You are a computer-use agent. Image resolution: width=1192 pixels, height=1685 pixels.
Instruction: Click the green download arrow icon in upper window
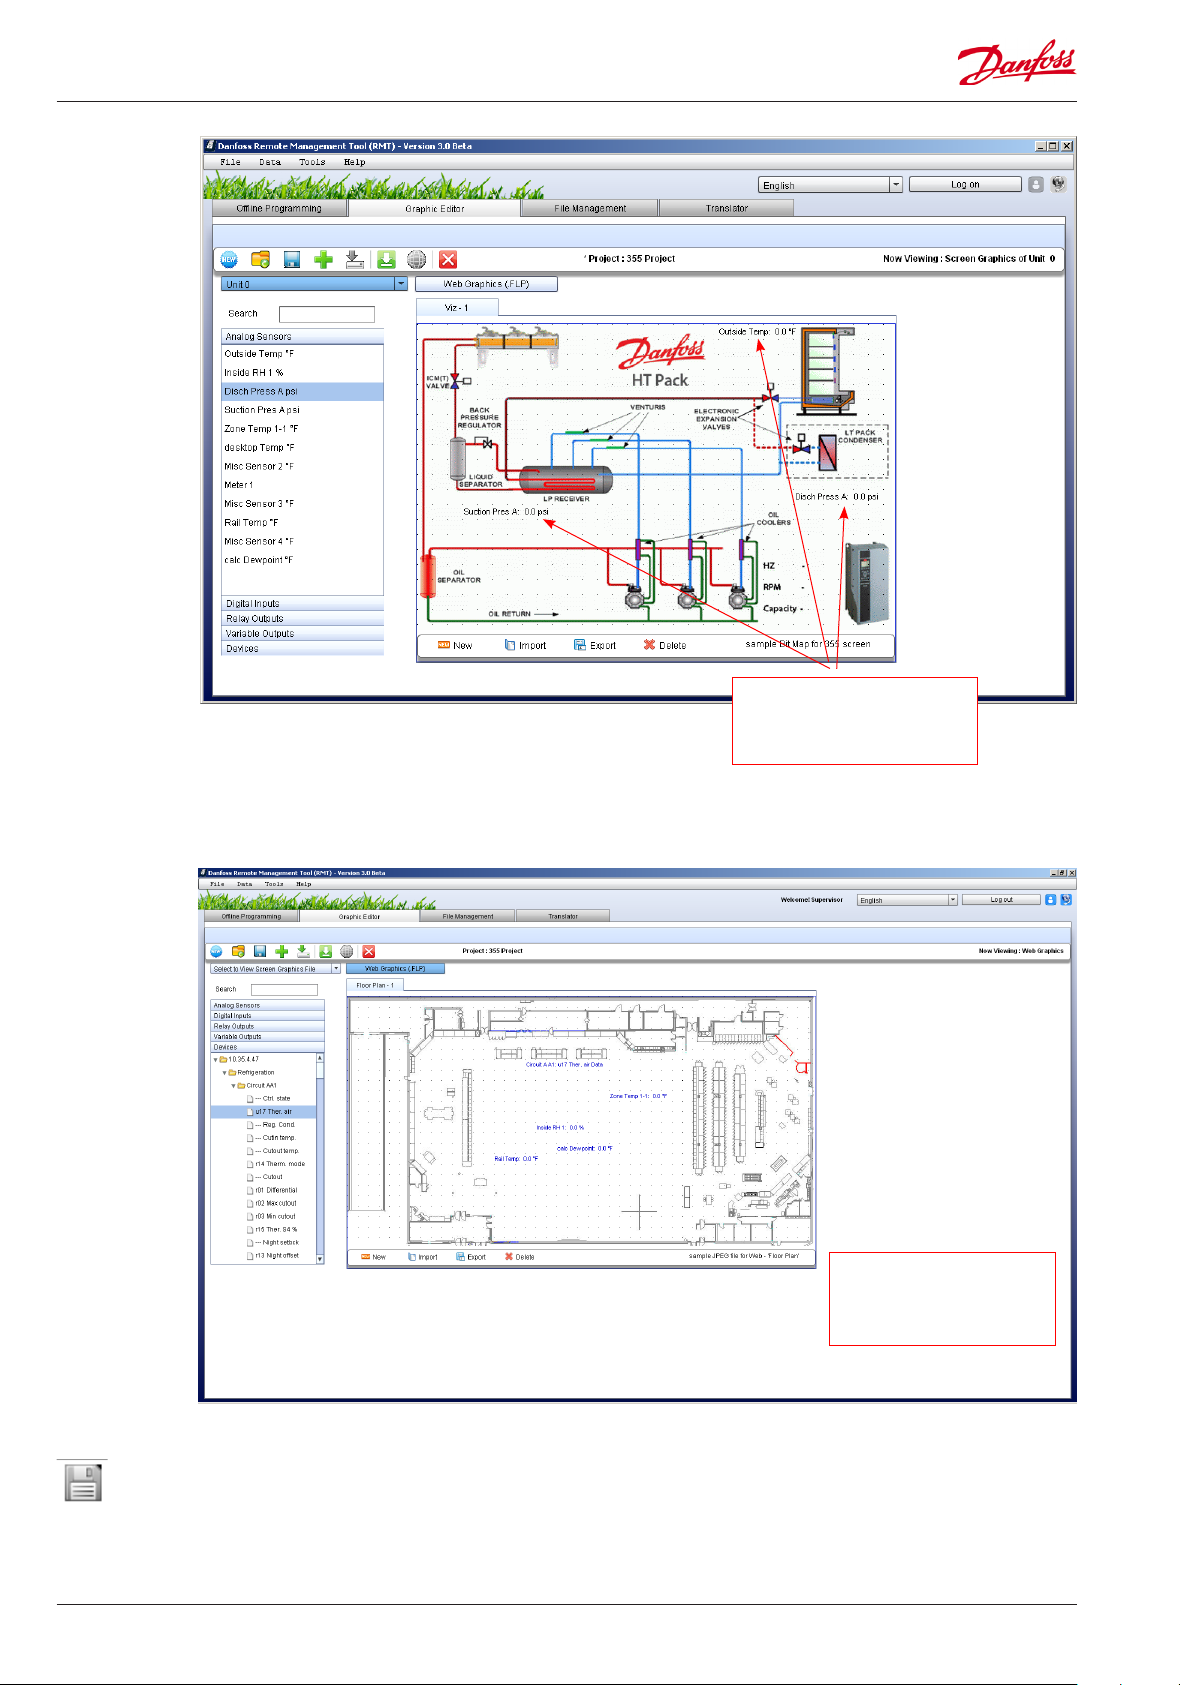pos(386,259)
